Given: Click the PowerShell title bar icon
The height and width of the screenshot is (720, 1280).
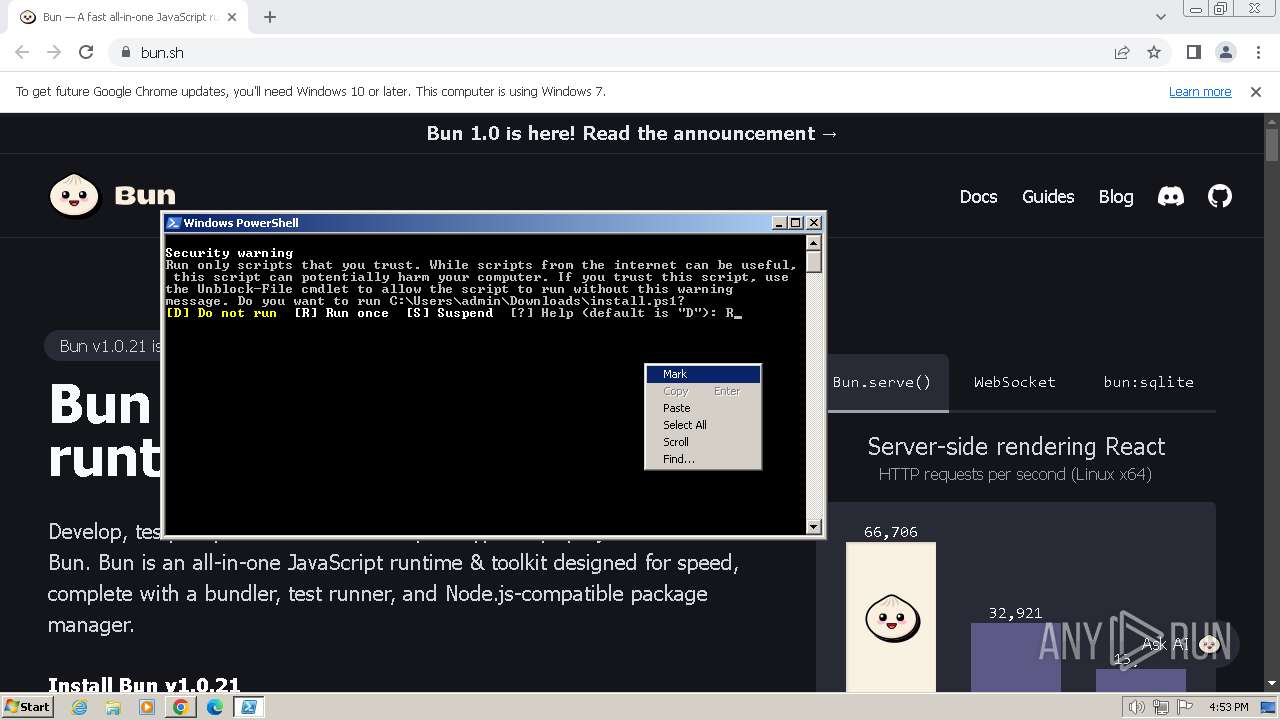Looking at the screenshot, I should 173,223.
